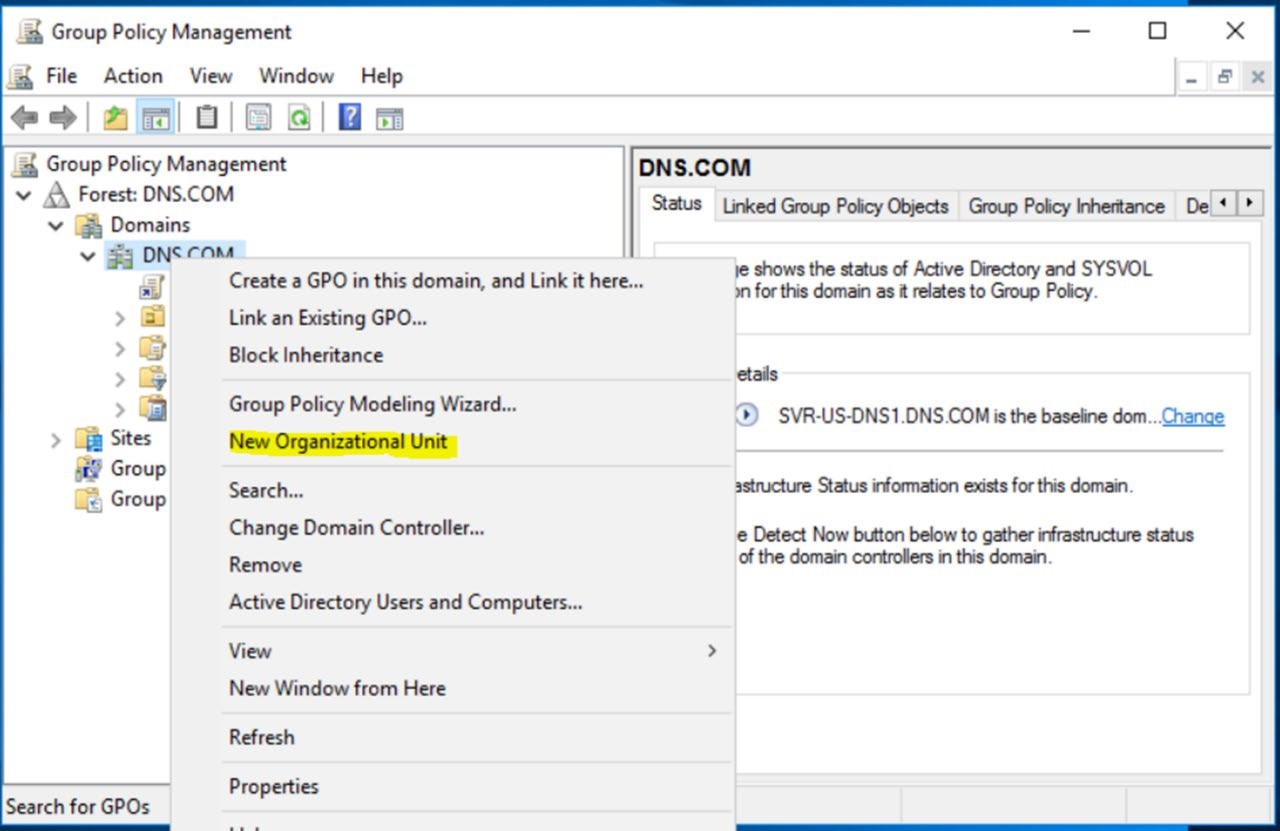Screen dimensions: 1280x831
Task: Expand the Sites node
Action: 56,439
